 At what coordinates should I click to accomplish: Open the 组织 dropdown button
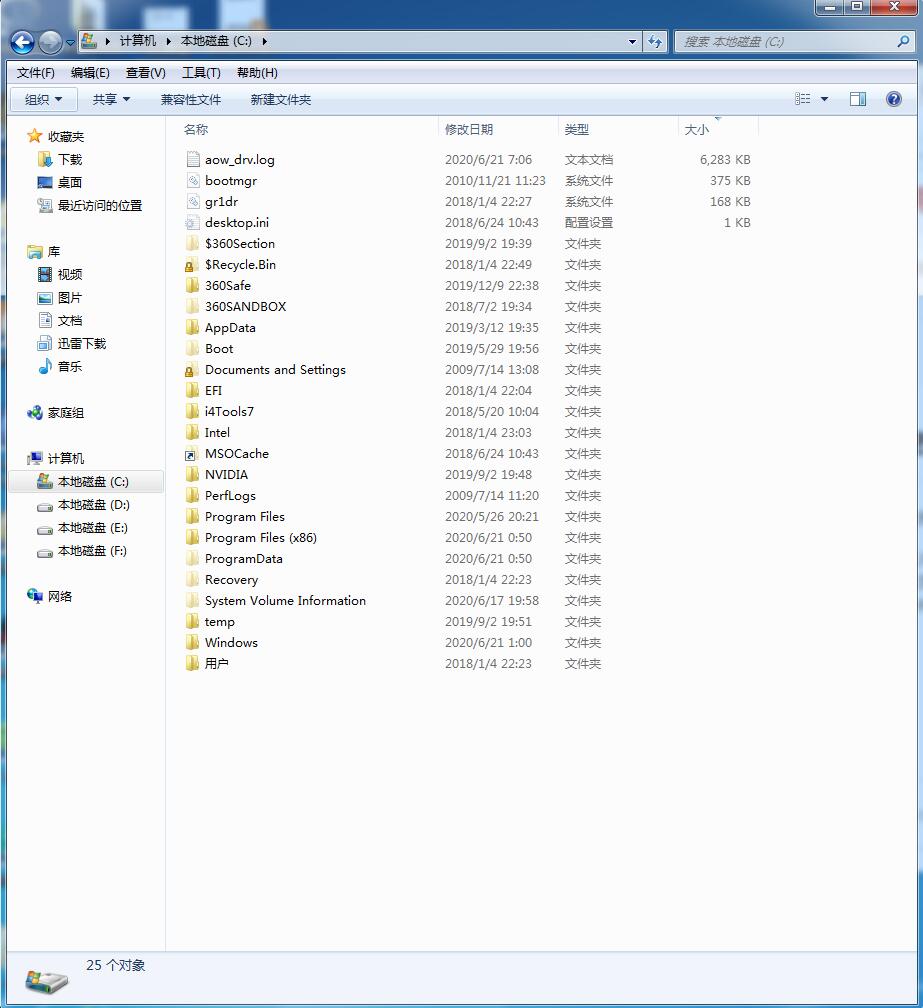pyautogui.click(x=44, y=100)
